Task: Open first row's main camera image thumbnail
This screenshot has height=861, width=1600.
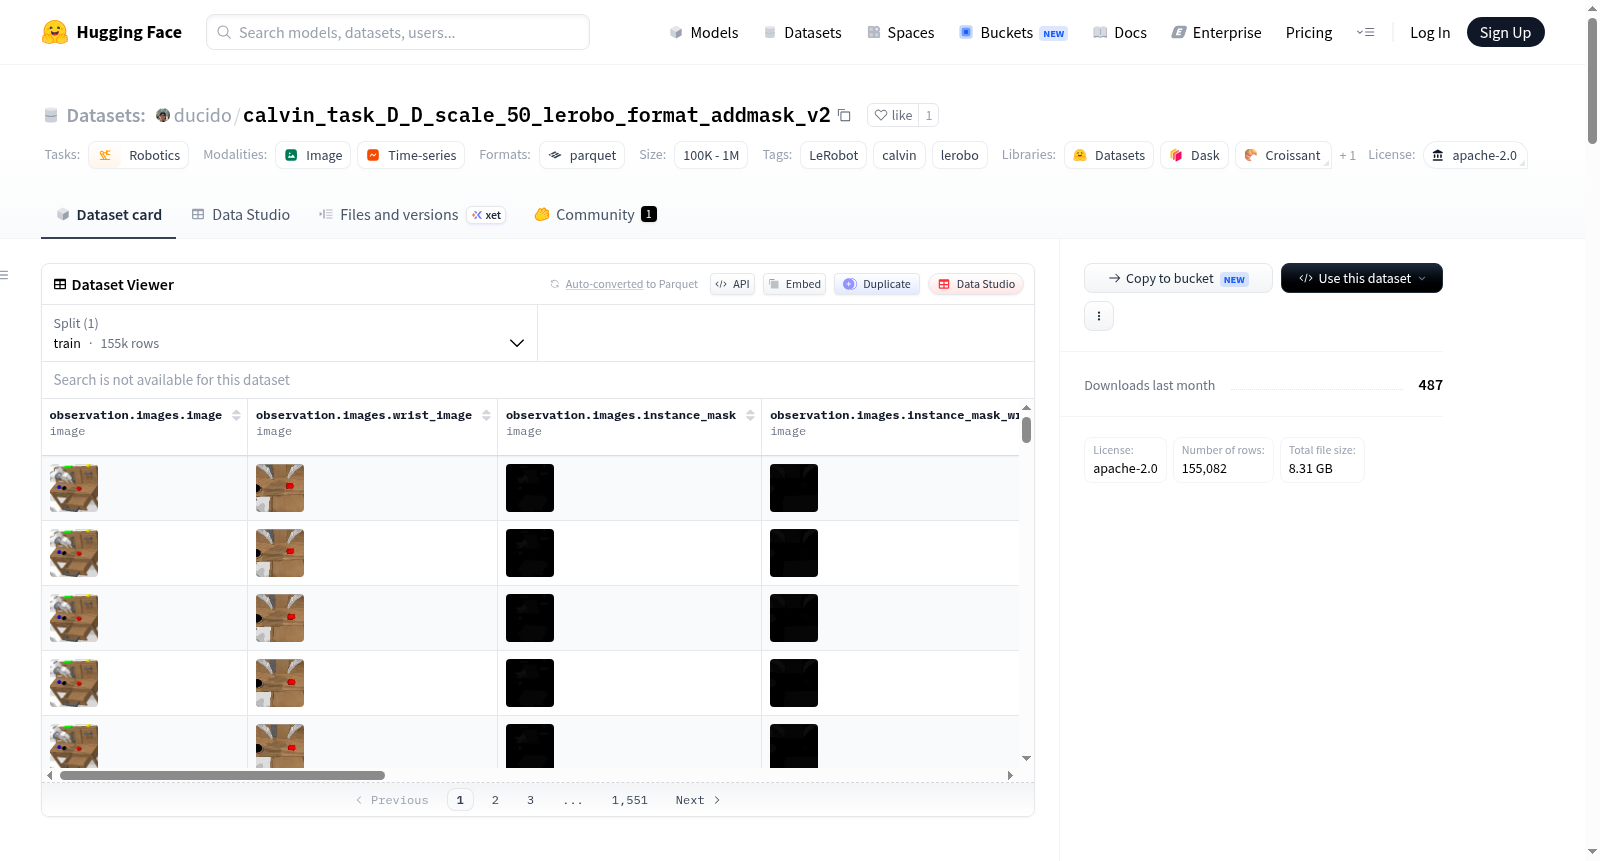Action: (74, 488)
